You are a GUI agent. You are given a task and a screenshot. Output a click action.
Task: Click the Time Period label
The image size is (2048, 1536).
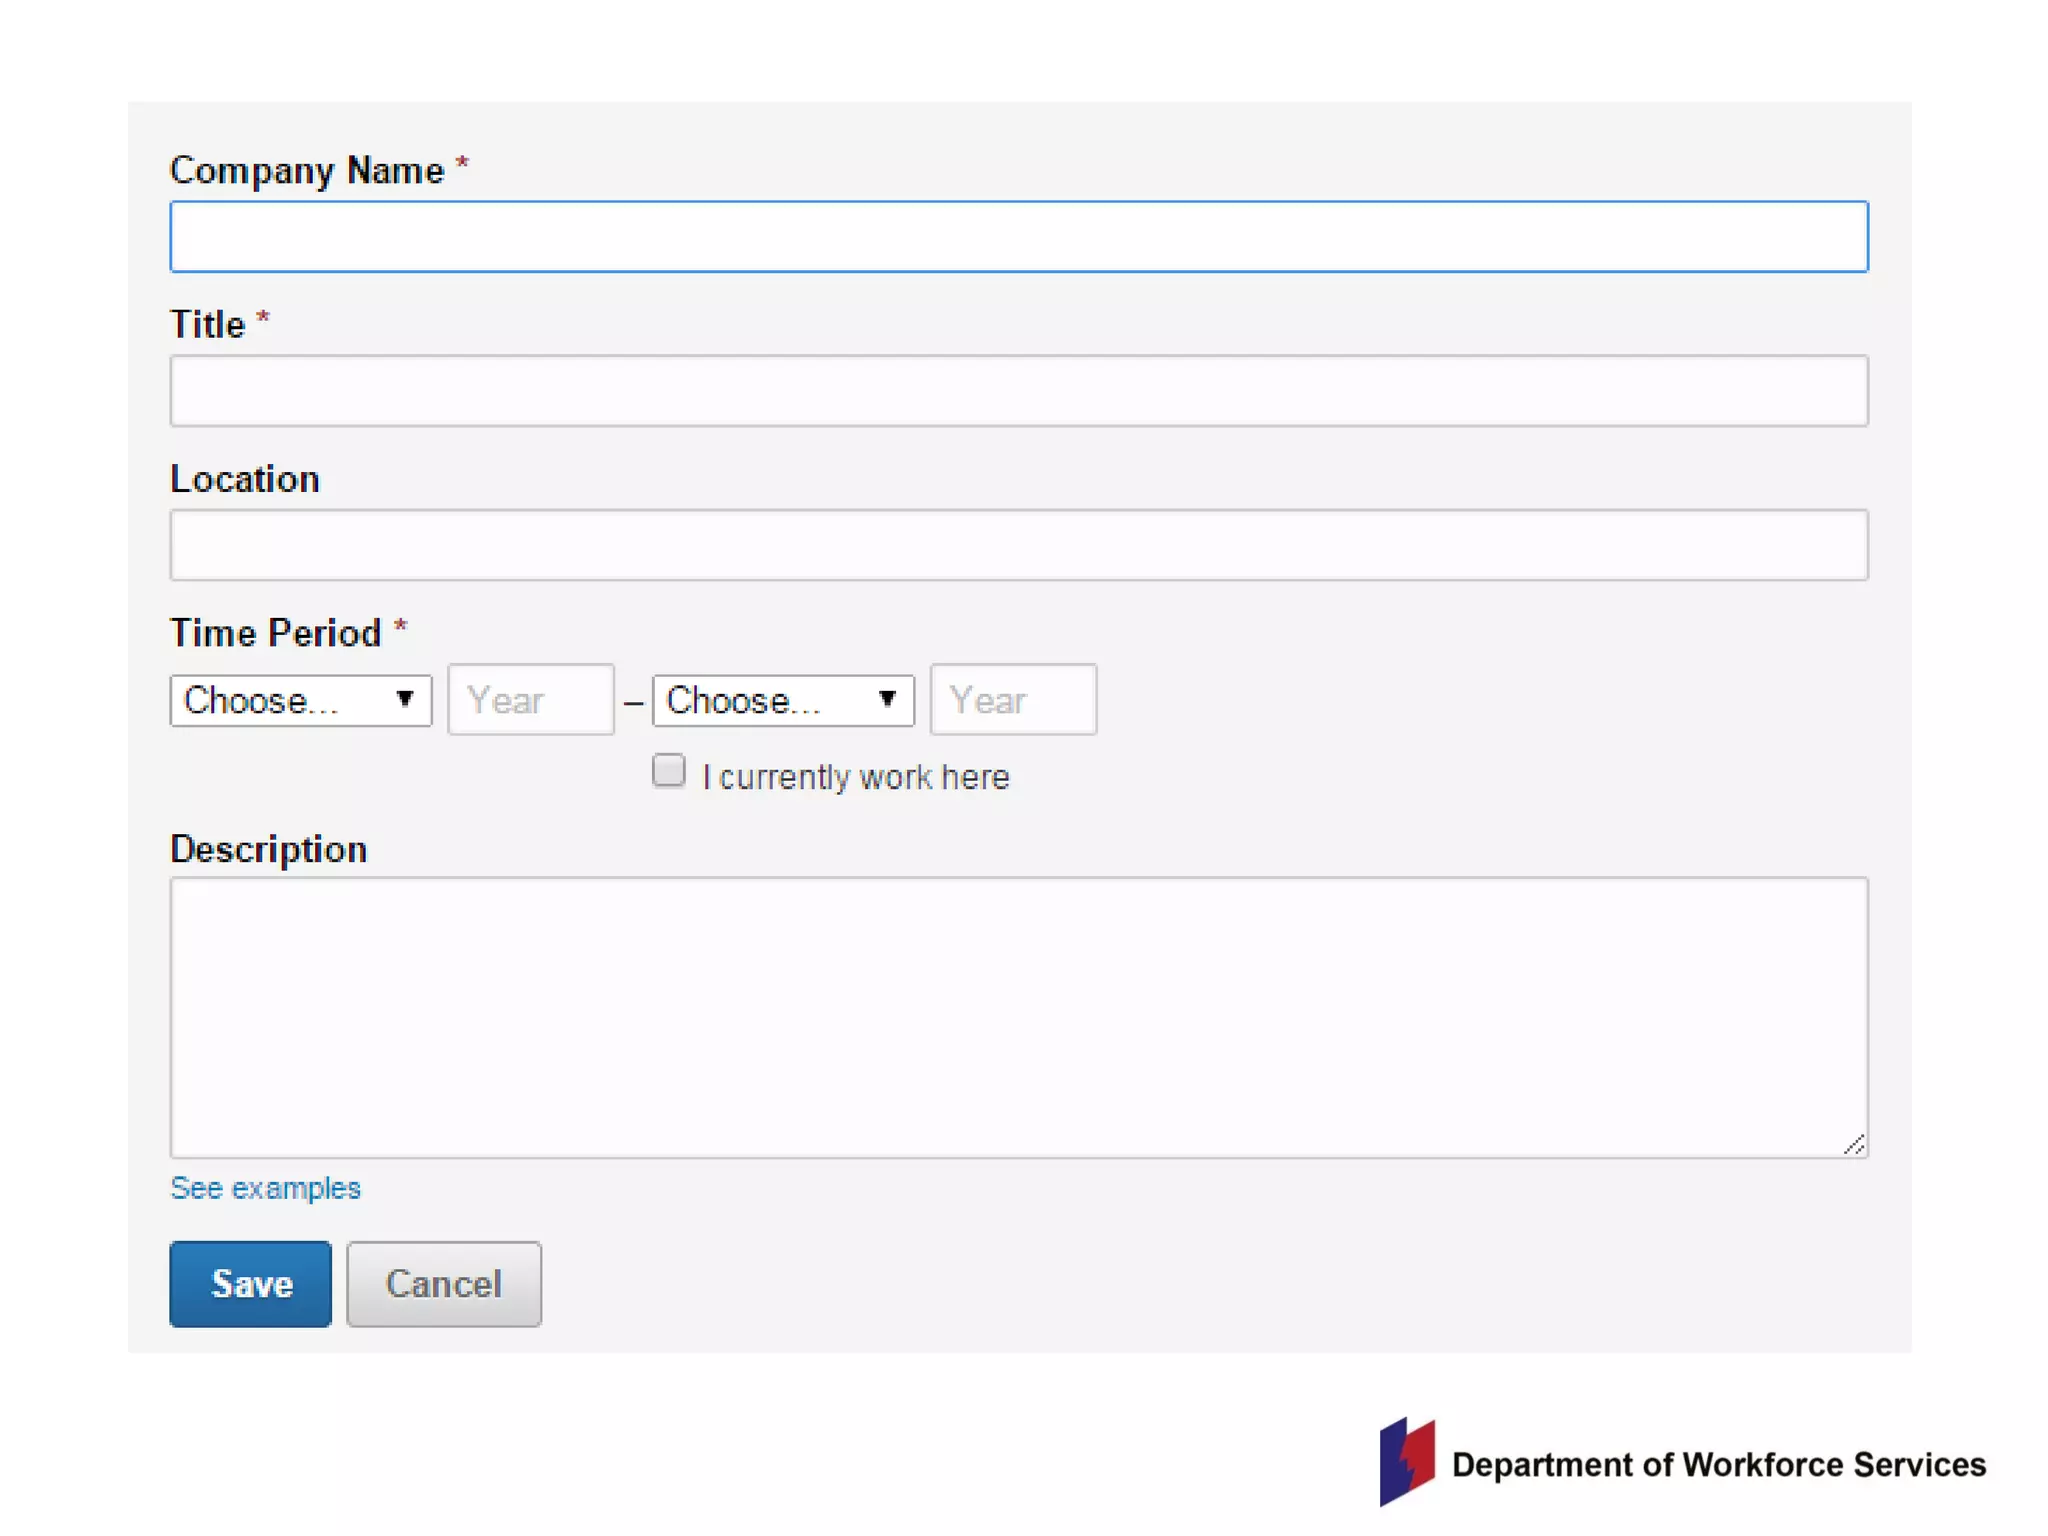(x=276, y=633)
